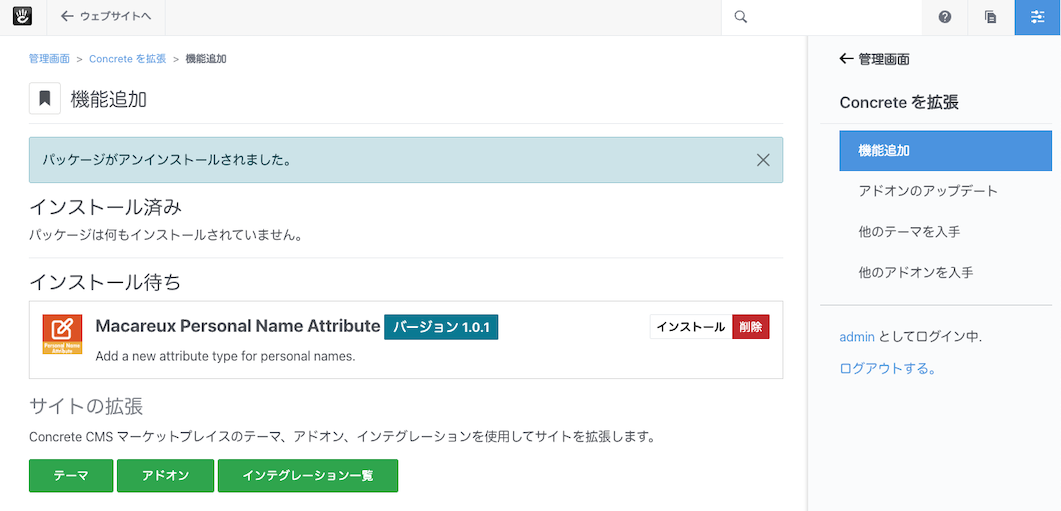Image resolution: width=1061 pixels, height=511 pixels.
Task: Click the バージョン 1.0.1 badge
Action: pos(441,327)
